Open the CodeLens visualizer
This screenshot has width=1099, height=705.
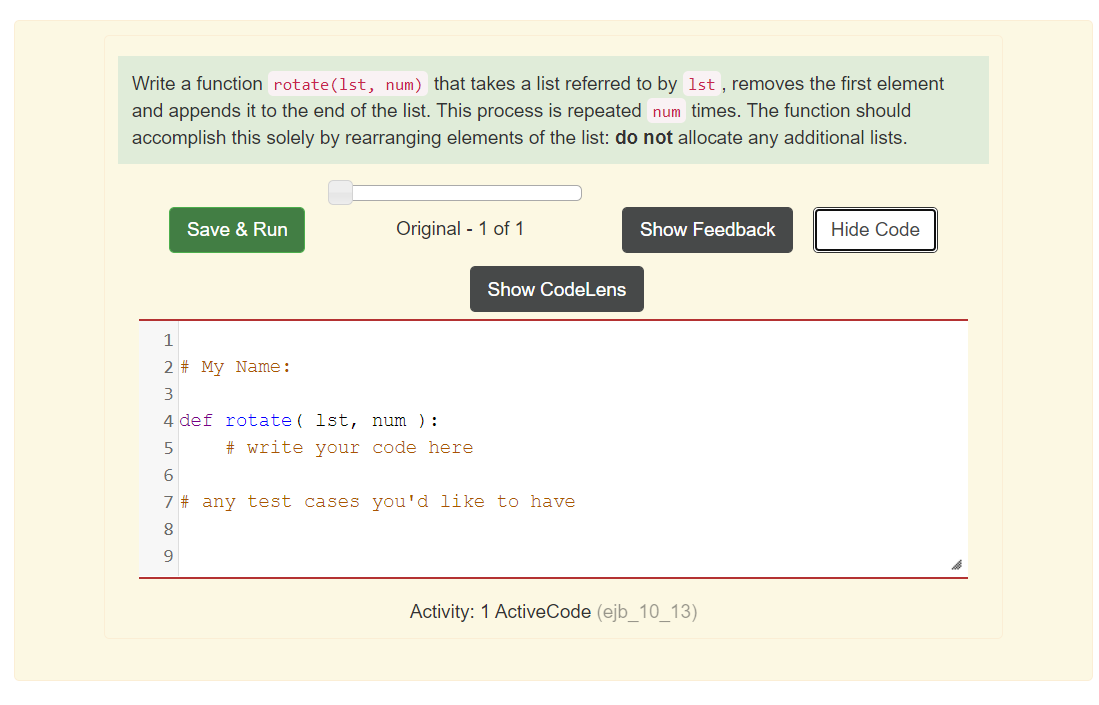(556, 288)
